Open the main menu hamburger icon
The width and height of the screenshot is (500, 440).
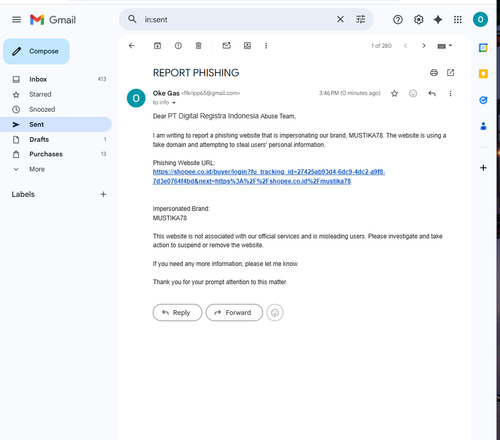tap(16, 20)
